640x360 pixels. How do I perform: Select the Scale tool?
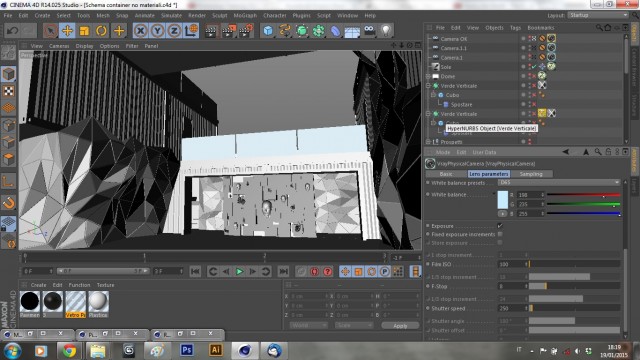(x=84, y=31)
